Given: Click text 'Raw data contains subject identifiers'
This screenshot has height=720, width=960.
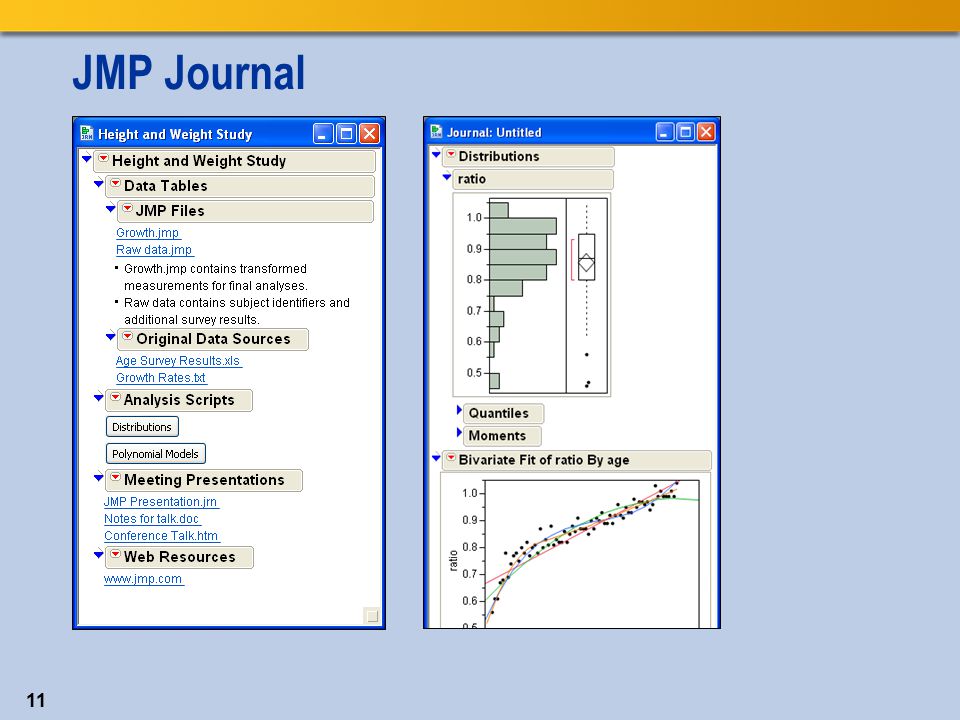Looking at the screenshot, I should (237, 311).
